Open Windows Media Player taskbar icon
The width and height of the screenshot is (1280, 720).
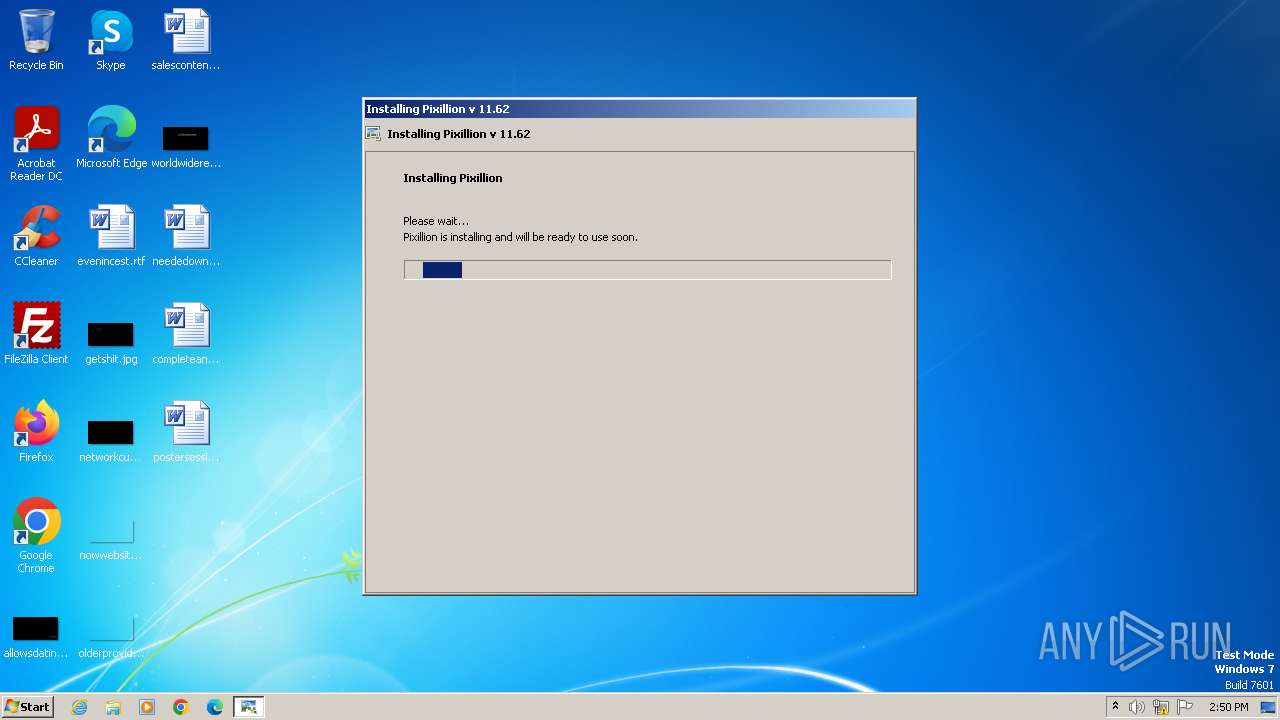click(147, 707)
